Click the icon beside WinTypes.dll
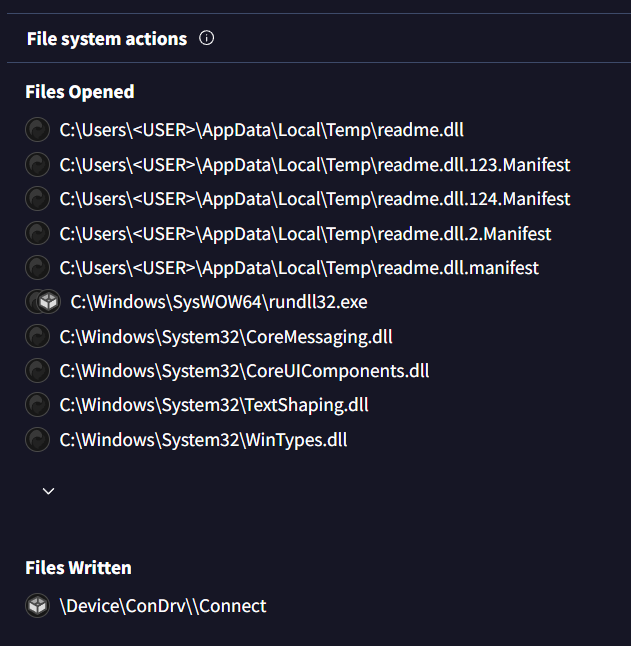The height and width of the screenshot is (646, 631). 37,440
